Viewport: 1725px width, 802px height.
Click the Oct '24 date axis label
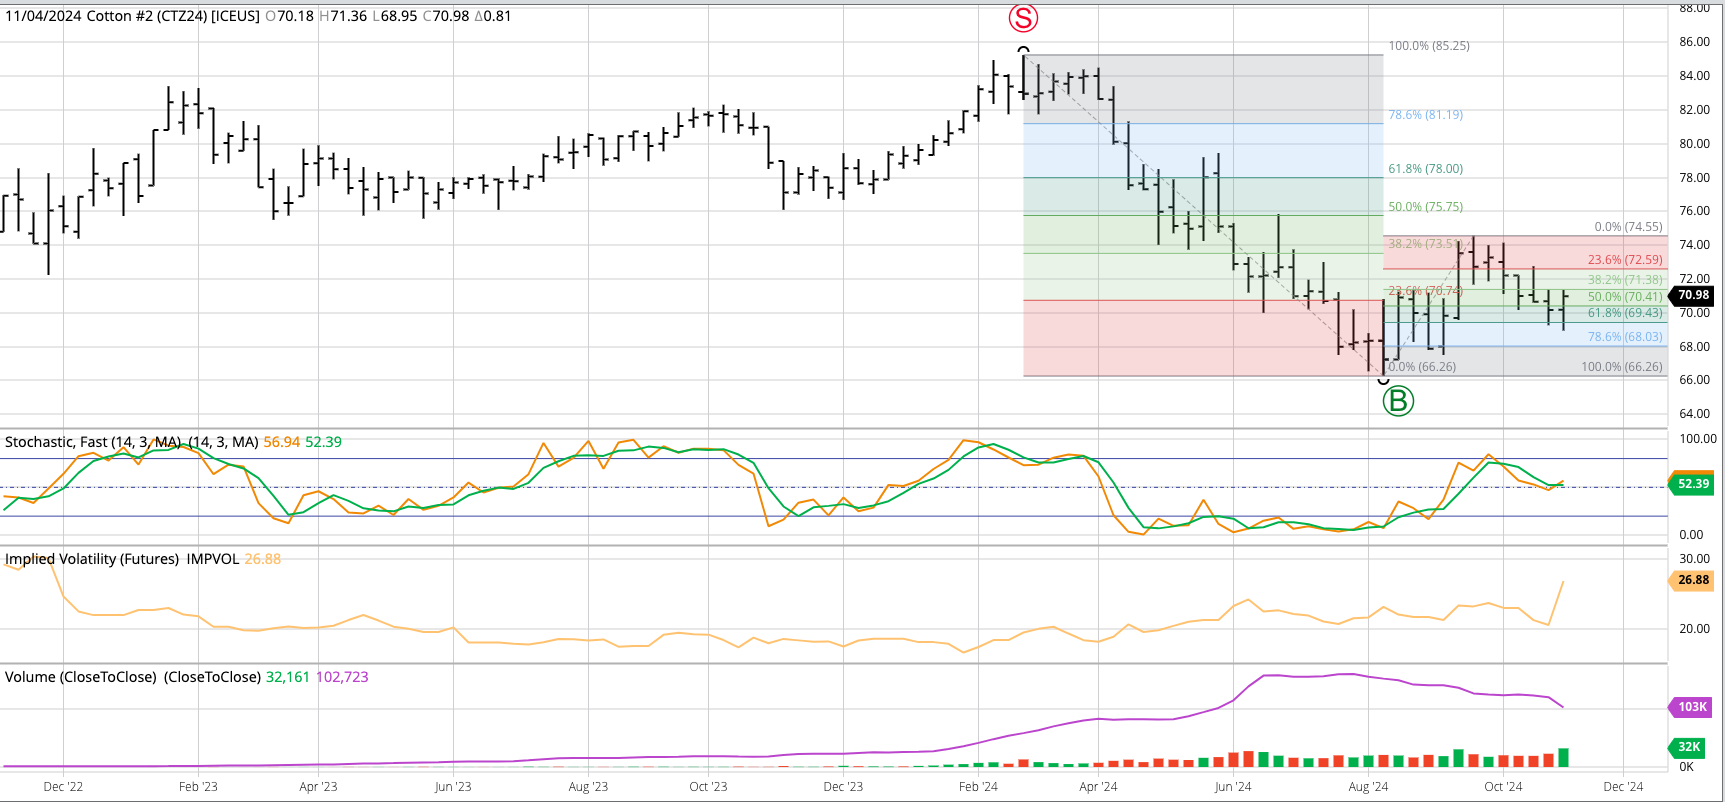(1502, 787)
